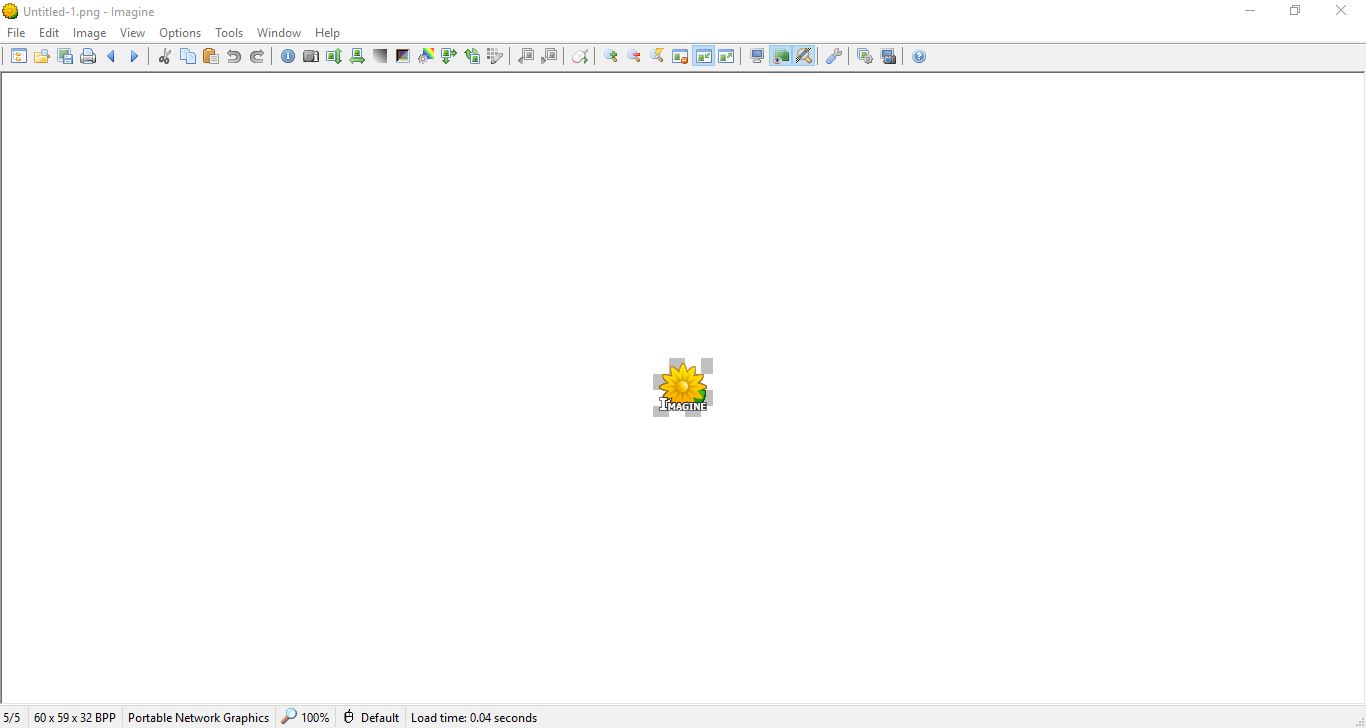Toggle the high quality resampling magnifier icon
Screen dimensions: 1366x728
coord(804,57)
